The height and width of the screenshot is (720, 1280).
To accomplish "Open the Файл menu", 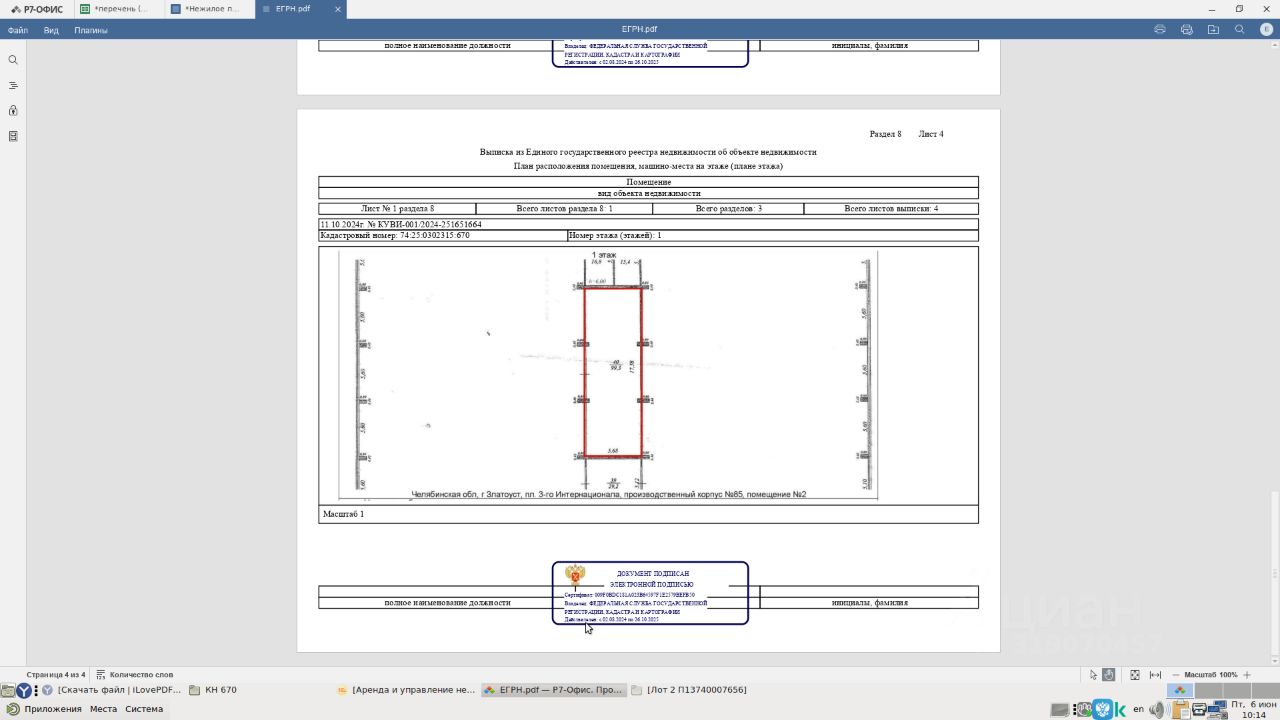I will pos(18,30).
